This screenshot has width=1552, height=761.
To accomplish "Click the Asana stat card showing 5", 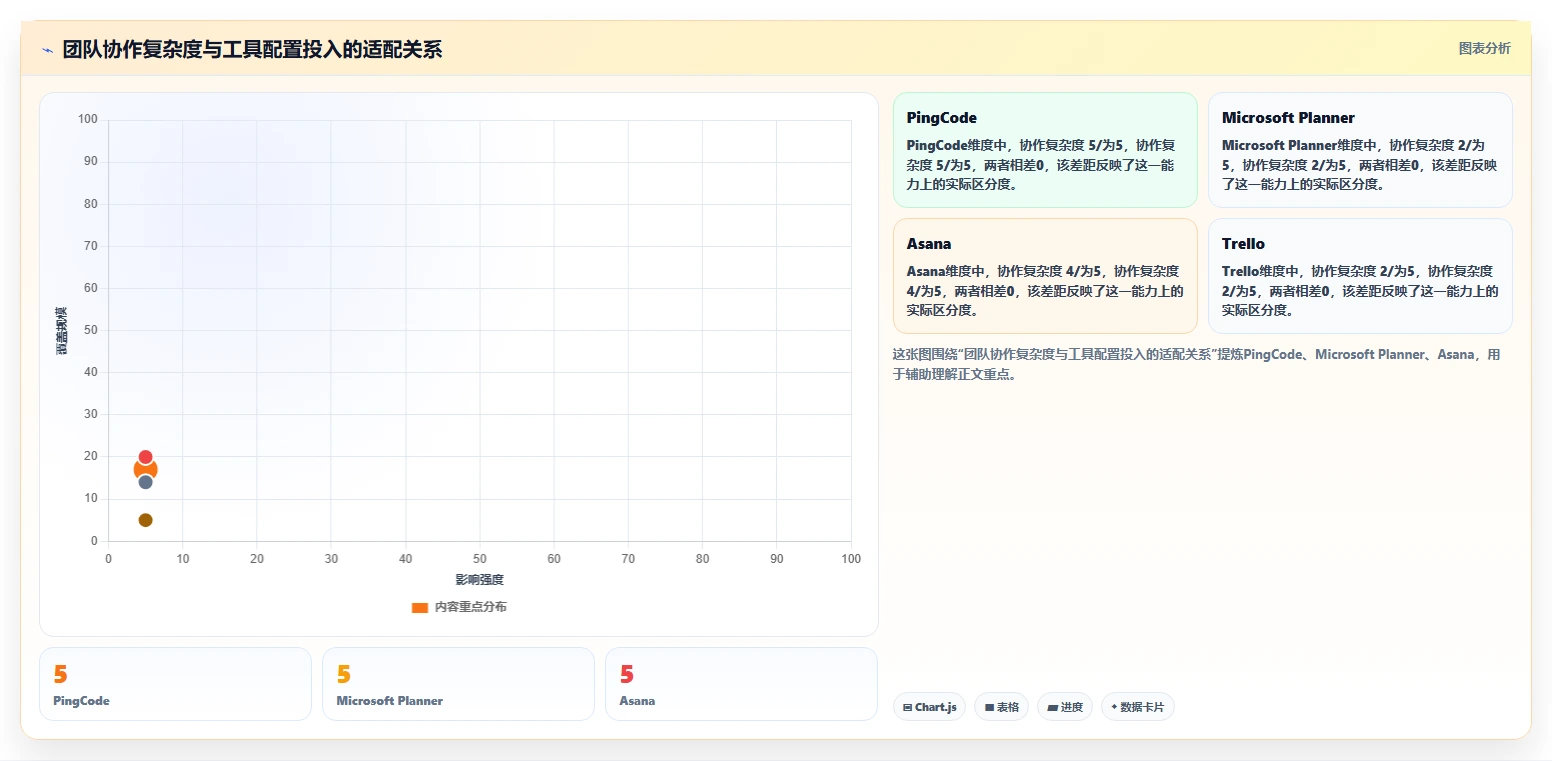I will [741, 684].
